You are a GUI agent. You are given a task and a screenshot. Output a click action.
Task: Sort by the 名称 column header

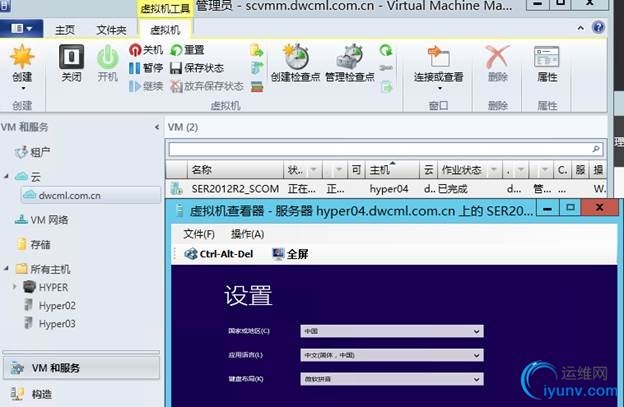(235, 170)
